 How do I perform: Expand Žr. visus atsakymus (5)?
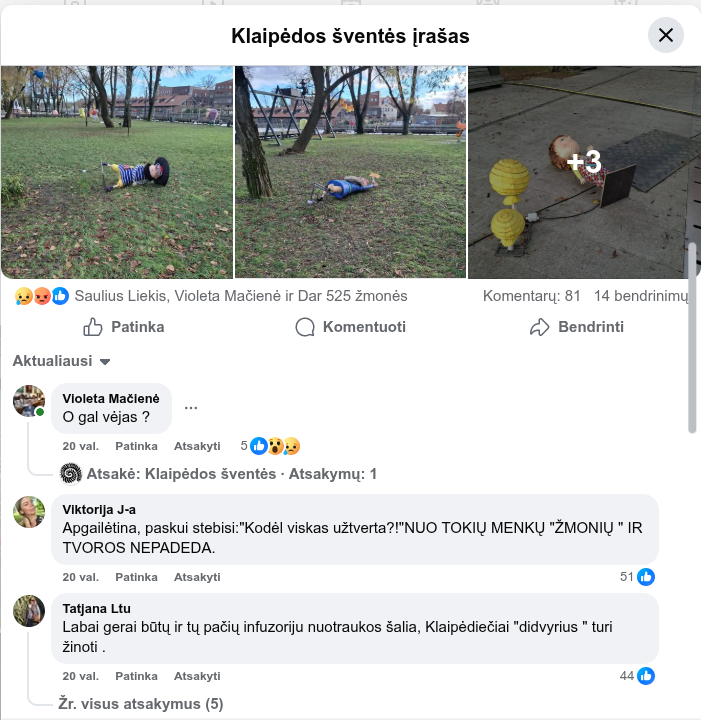coord(140,703)
